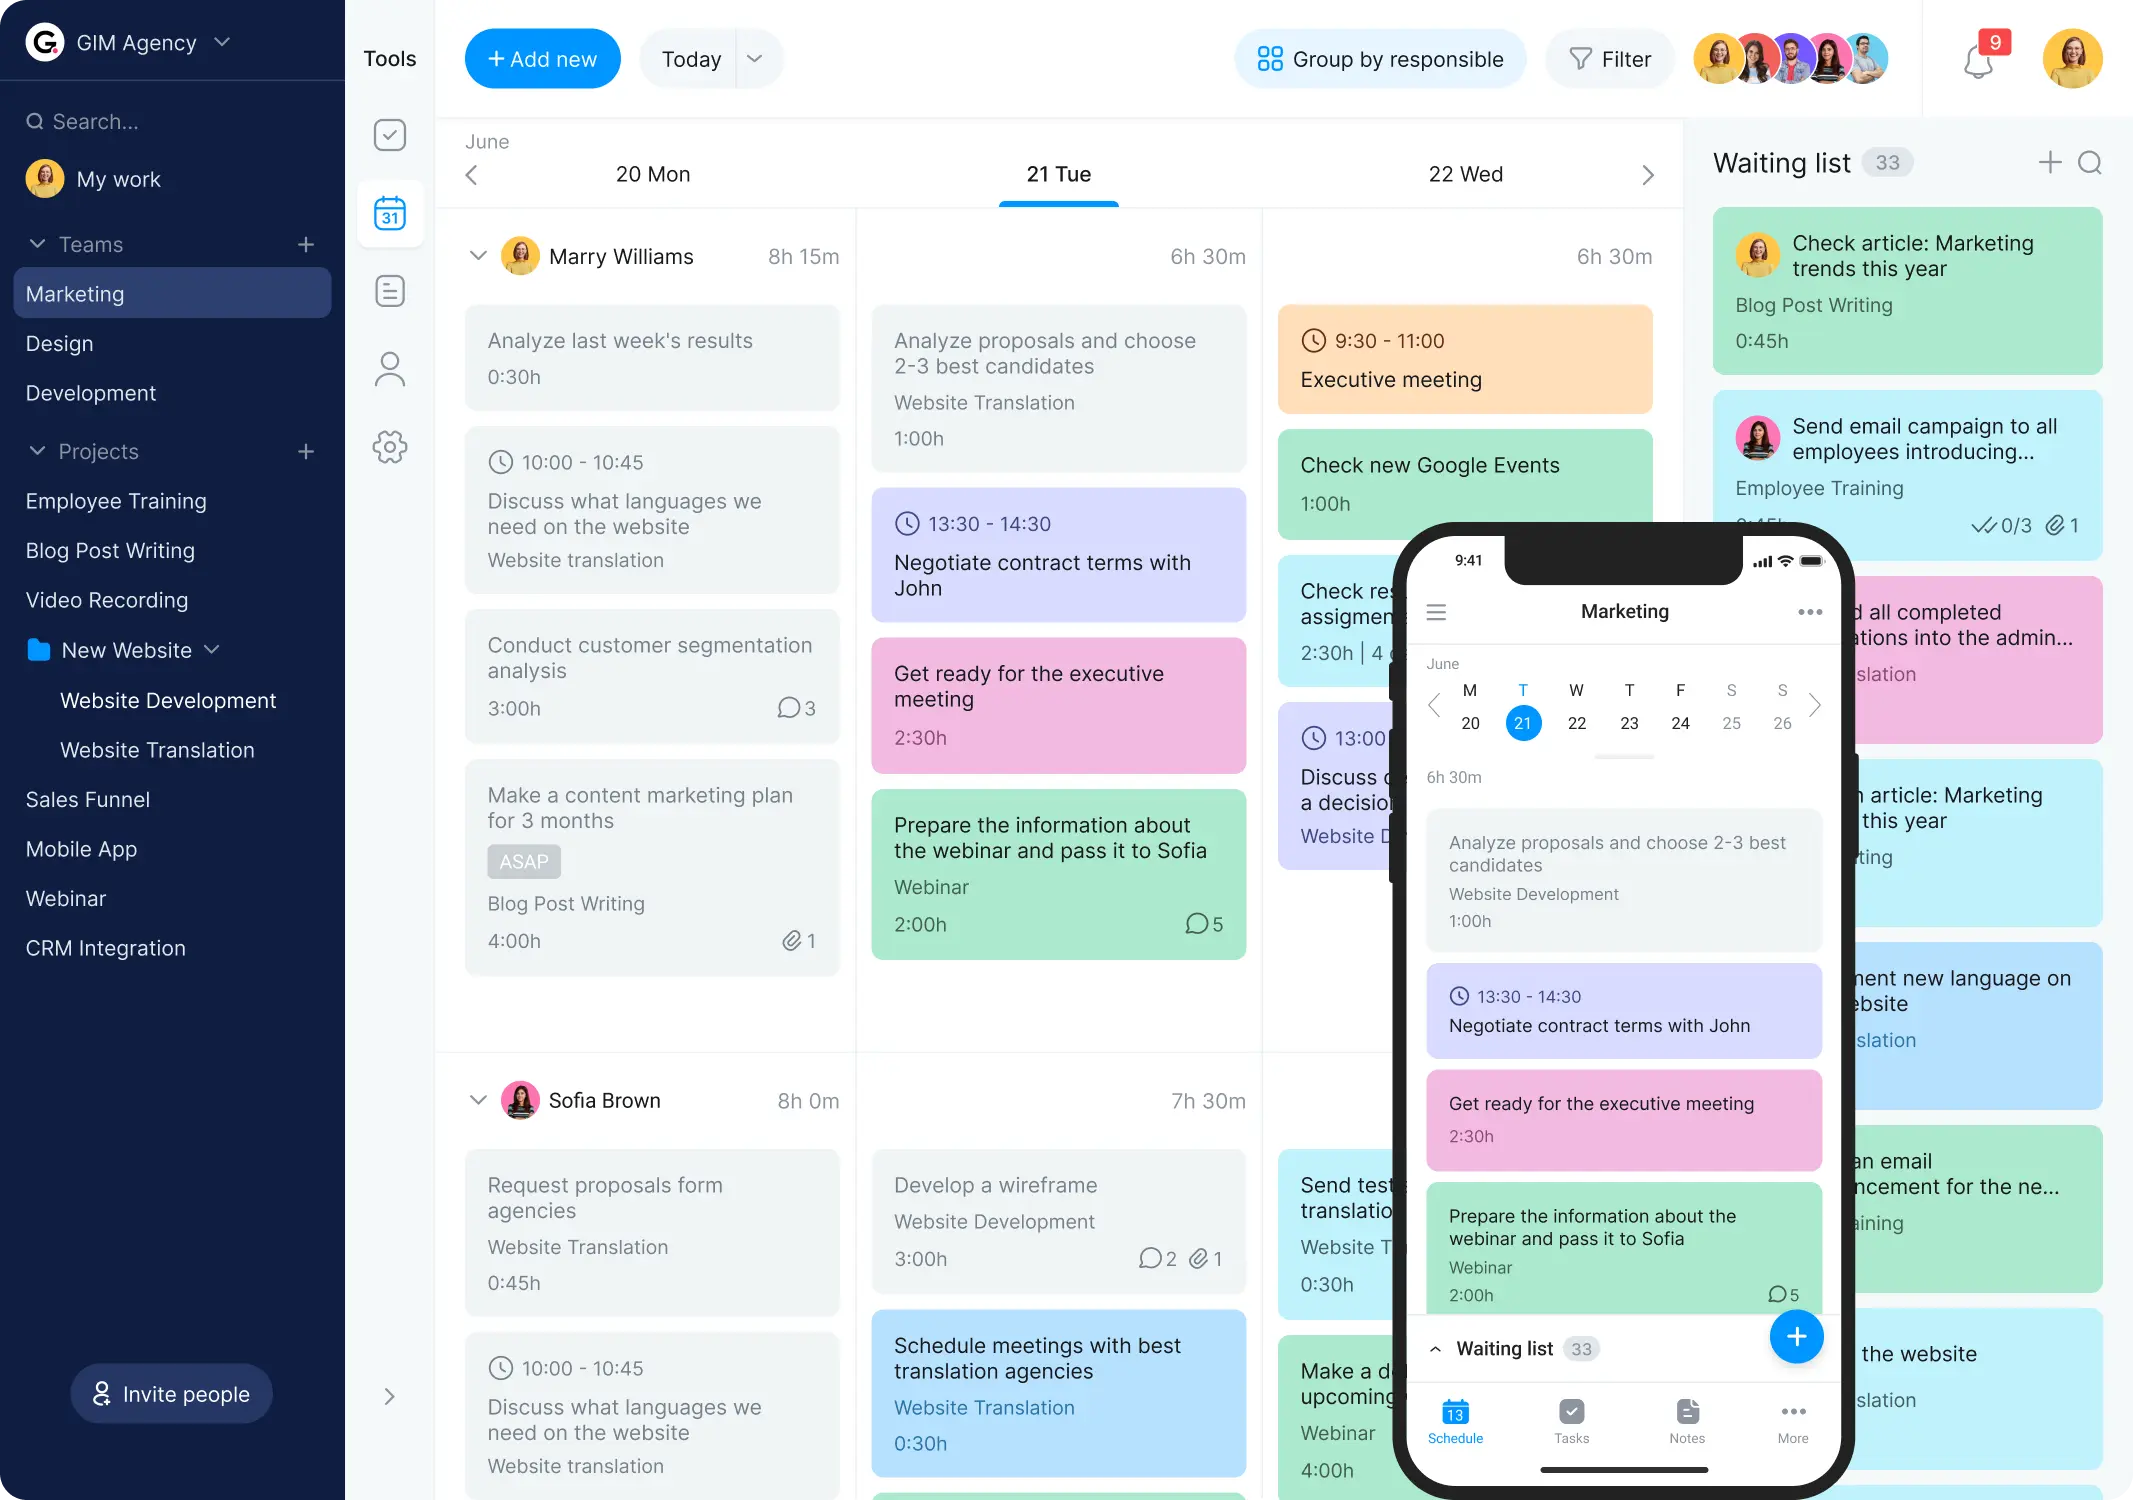
Task: Click the task list view icon
Action: click(391, 289)
